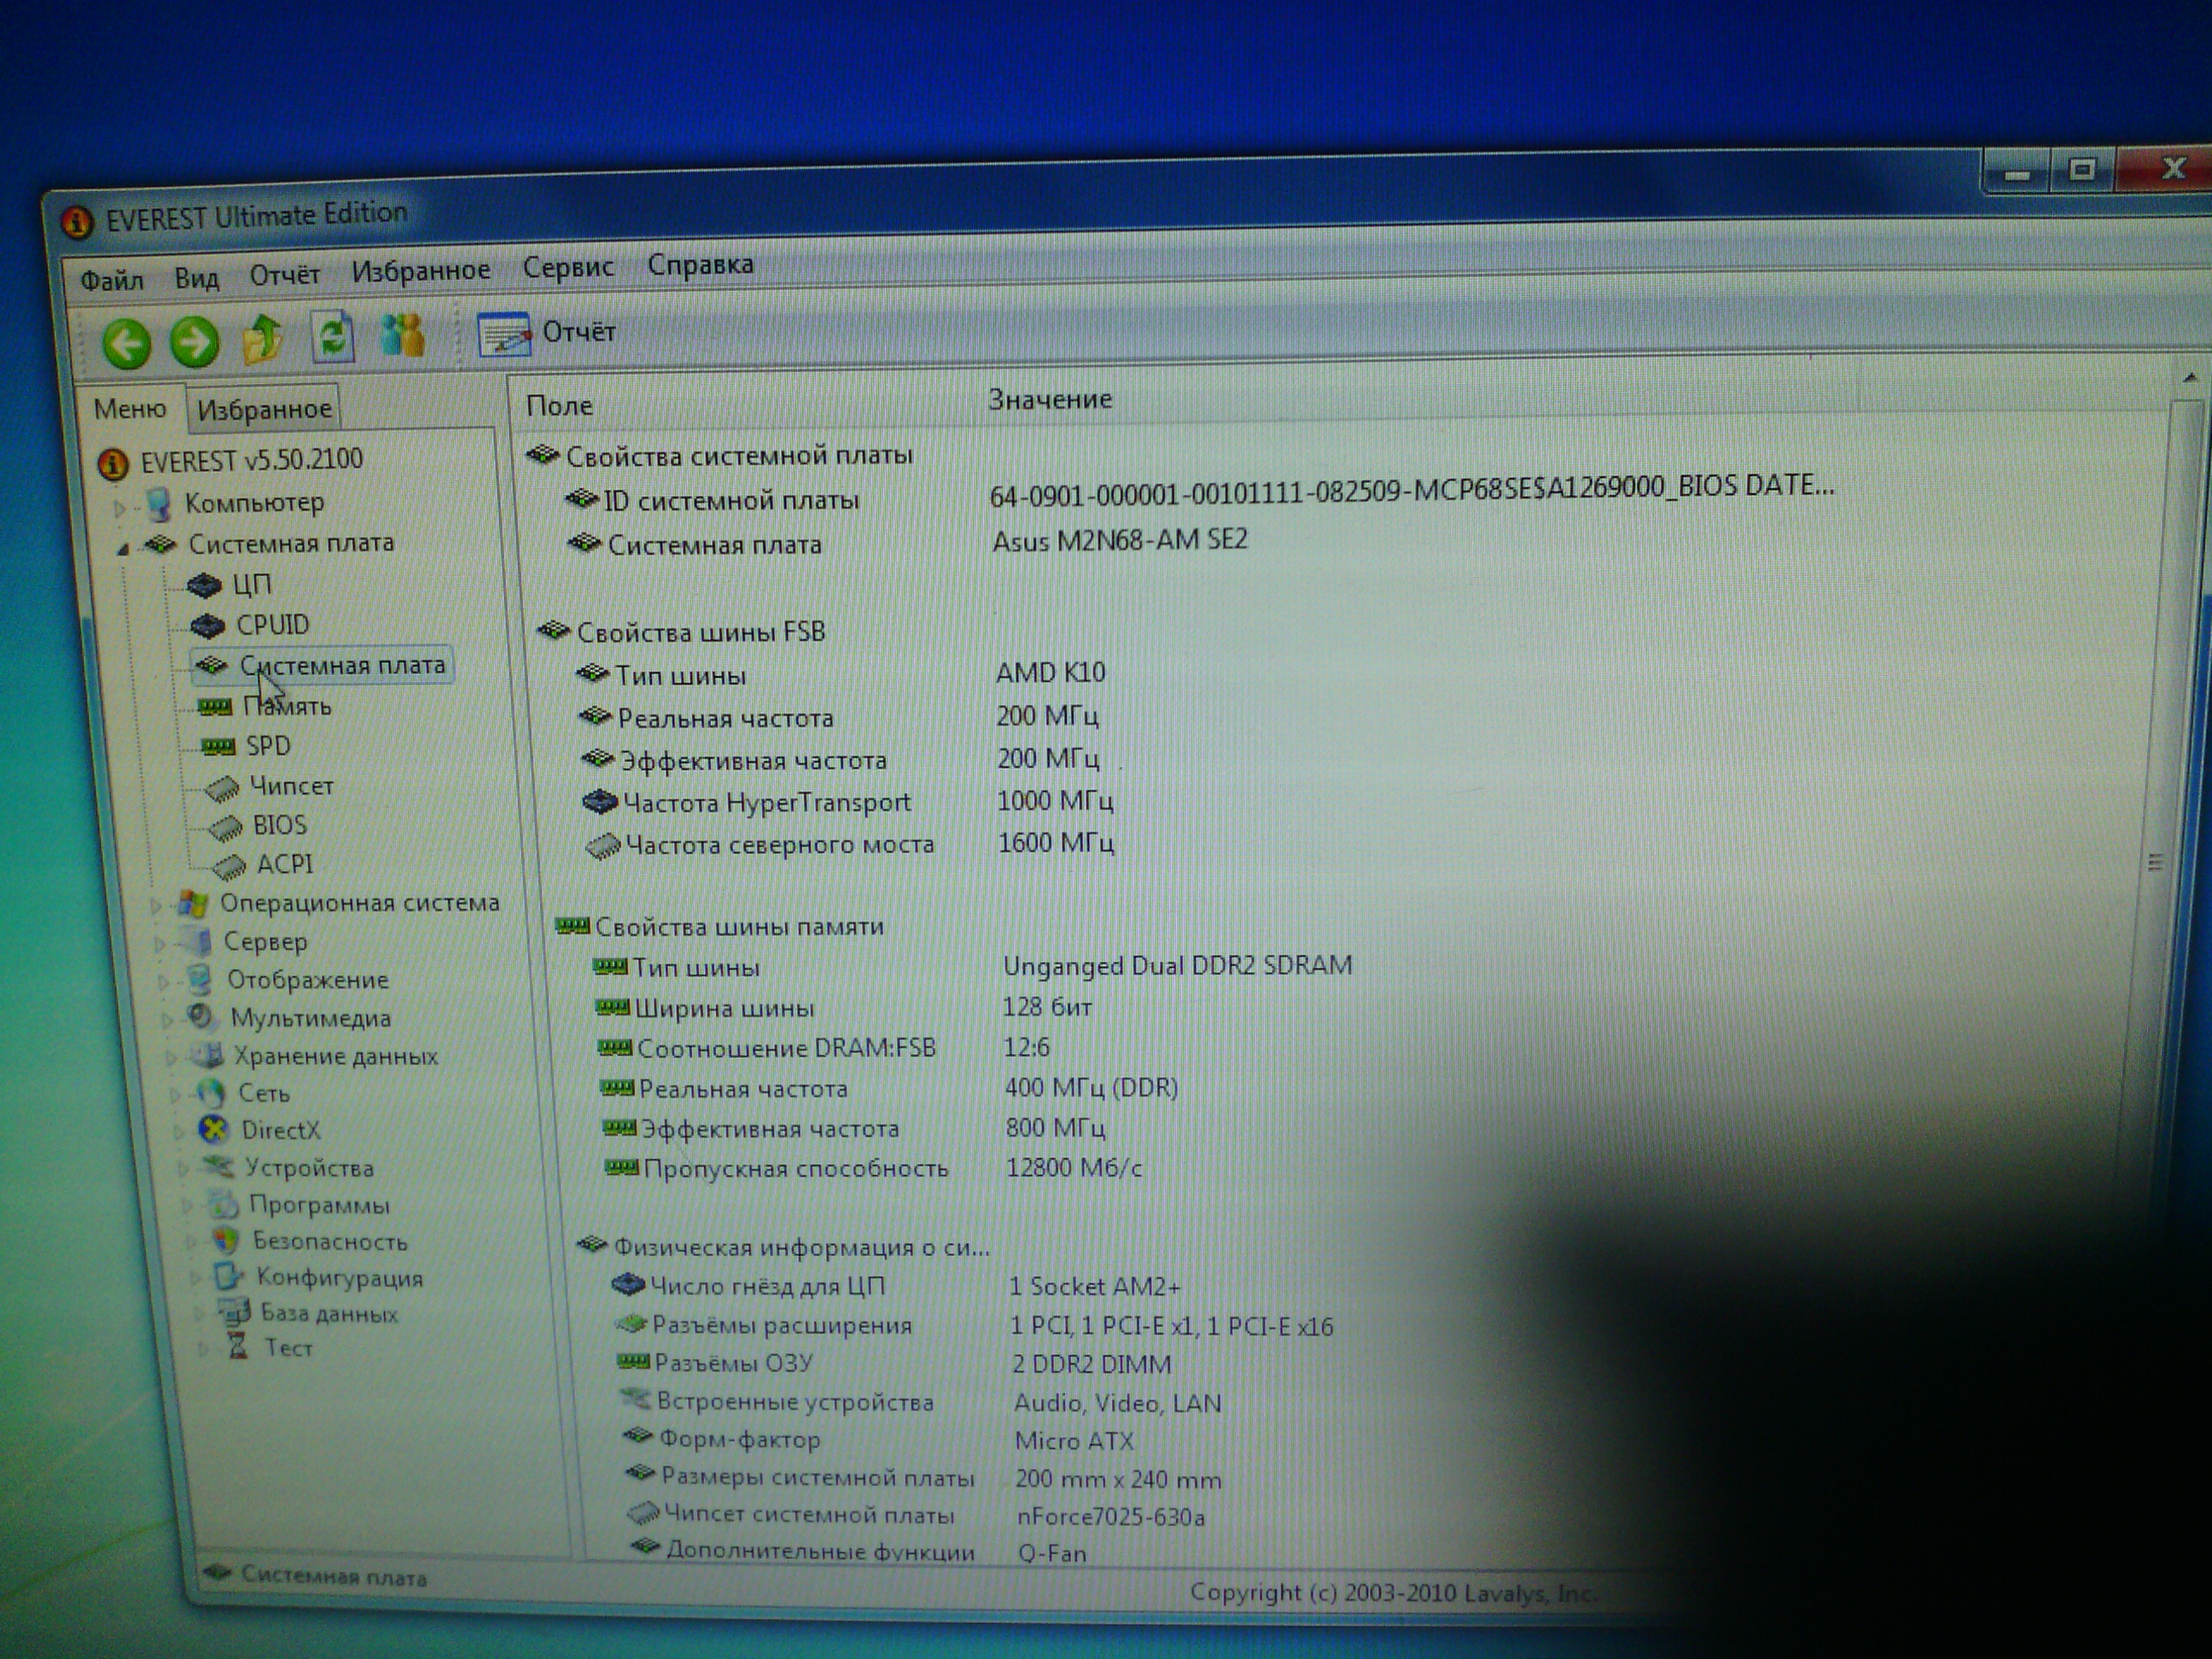
Task: Click the green Forward arrow toolbar icon
Action: click(194, 342)
